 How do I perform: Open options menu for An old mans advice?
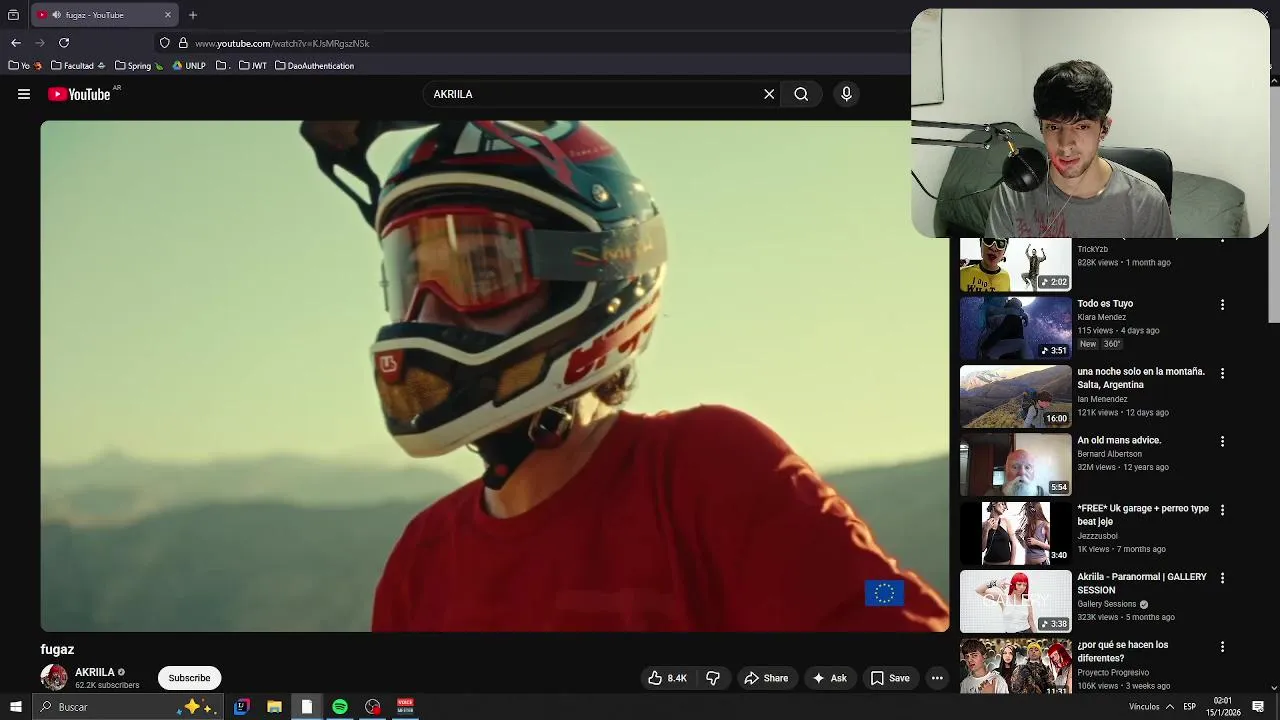pos(1222,441)
